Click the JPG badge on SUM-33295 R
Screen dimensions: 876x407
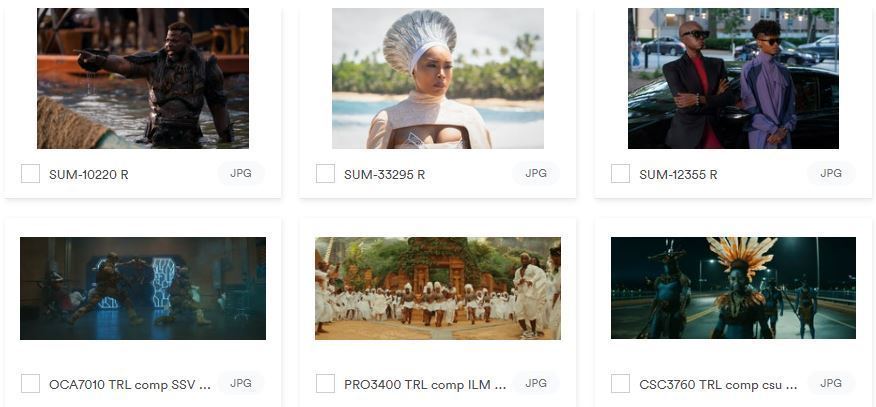536,174
